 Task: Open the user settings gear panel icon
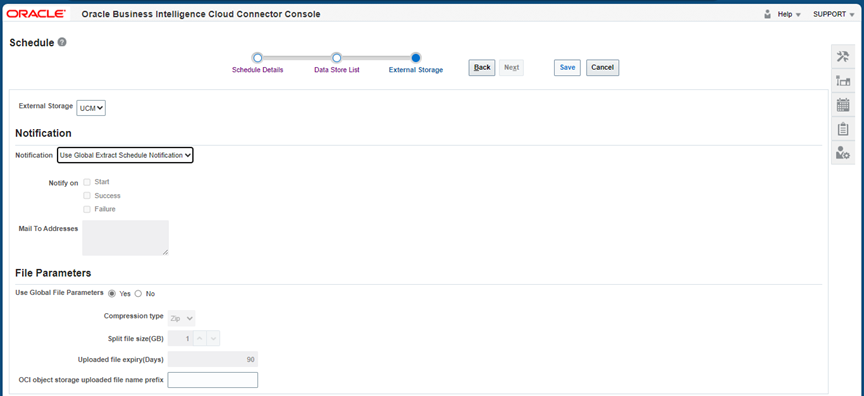tap(843, 153)
